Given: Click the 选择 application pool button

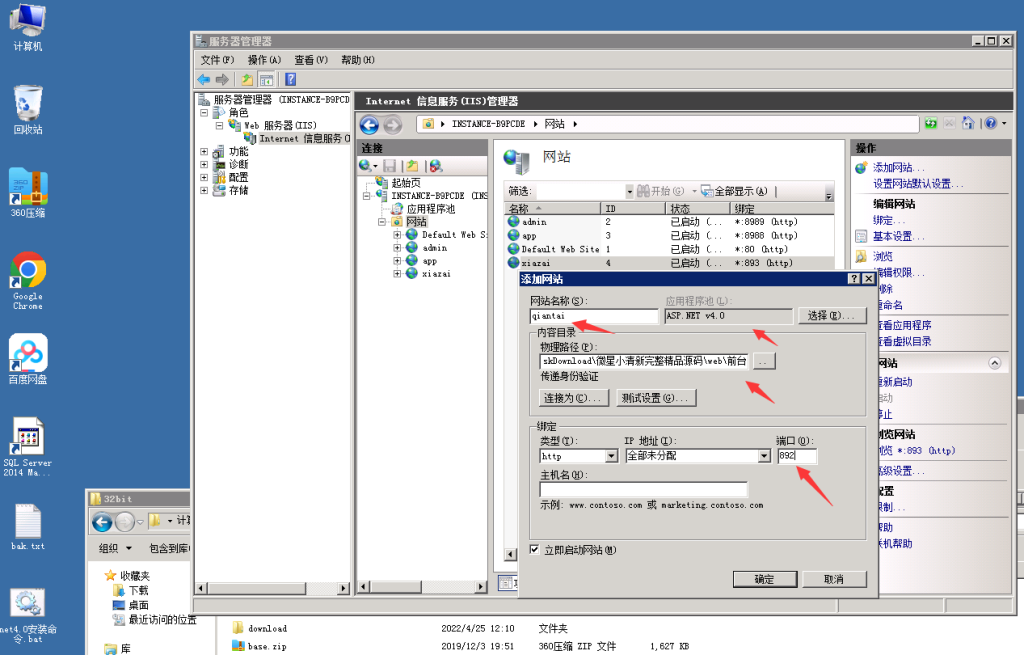Looking at the screenshot, I should point(831,316).
